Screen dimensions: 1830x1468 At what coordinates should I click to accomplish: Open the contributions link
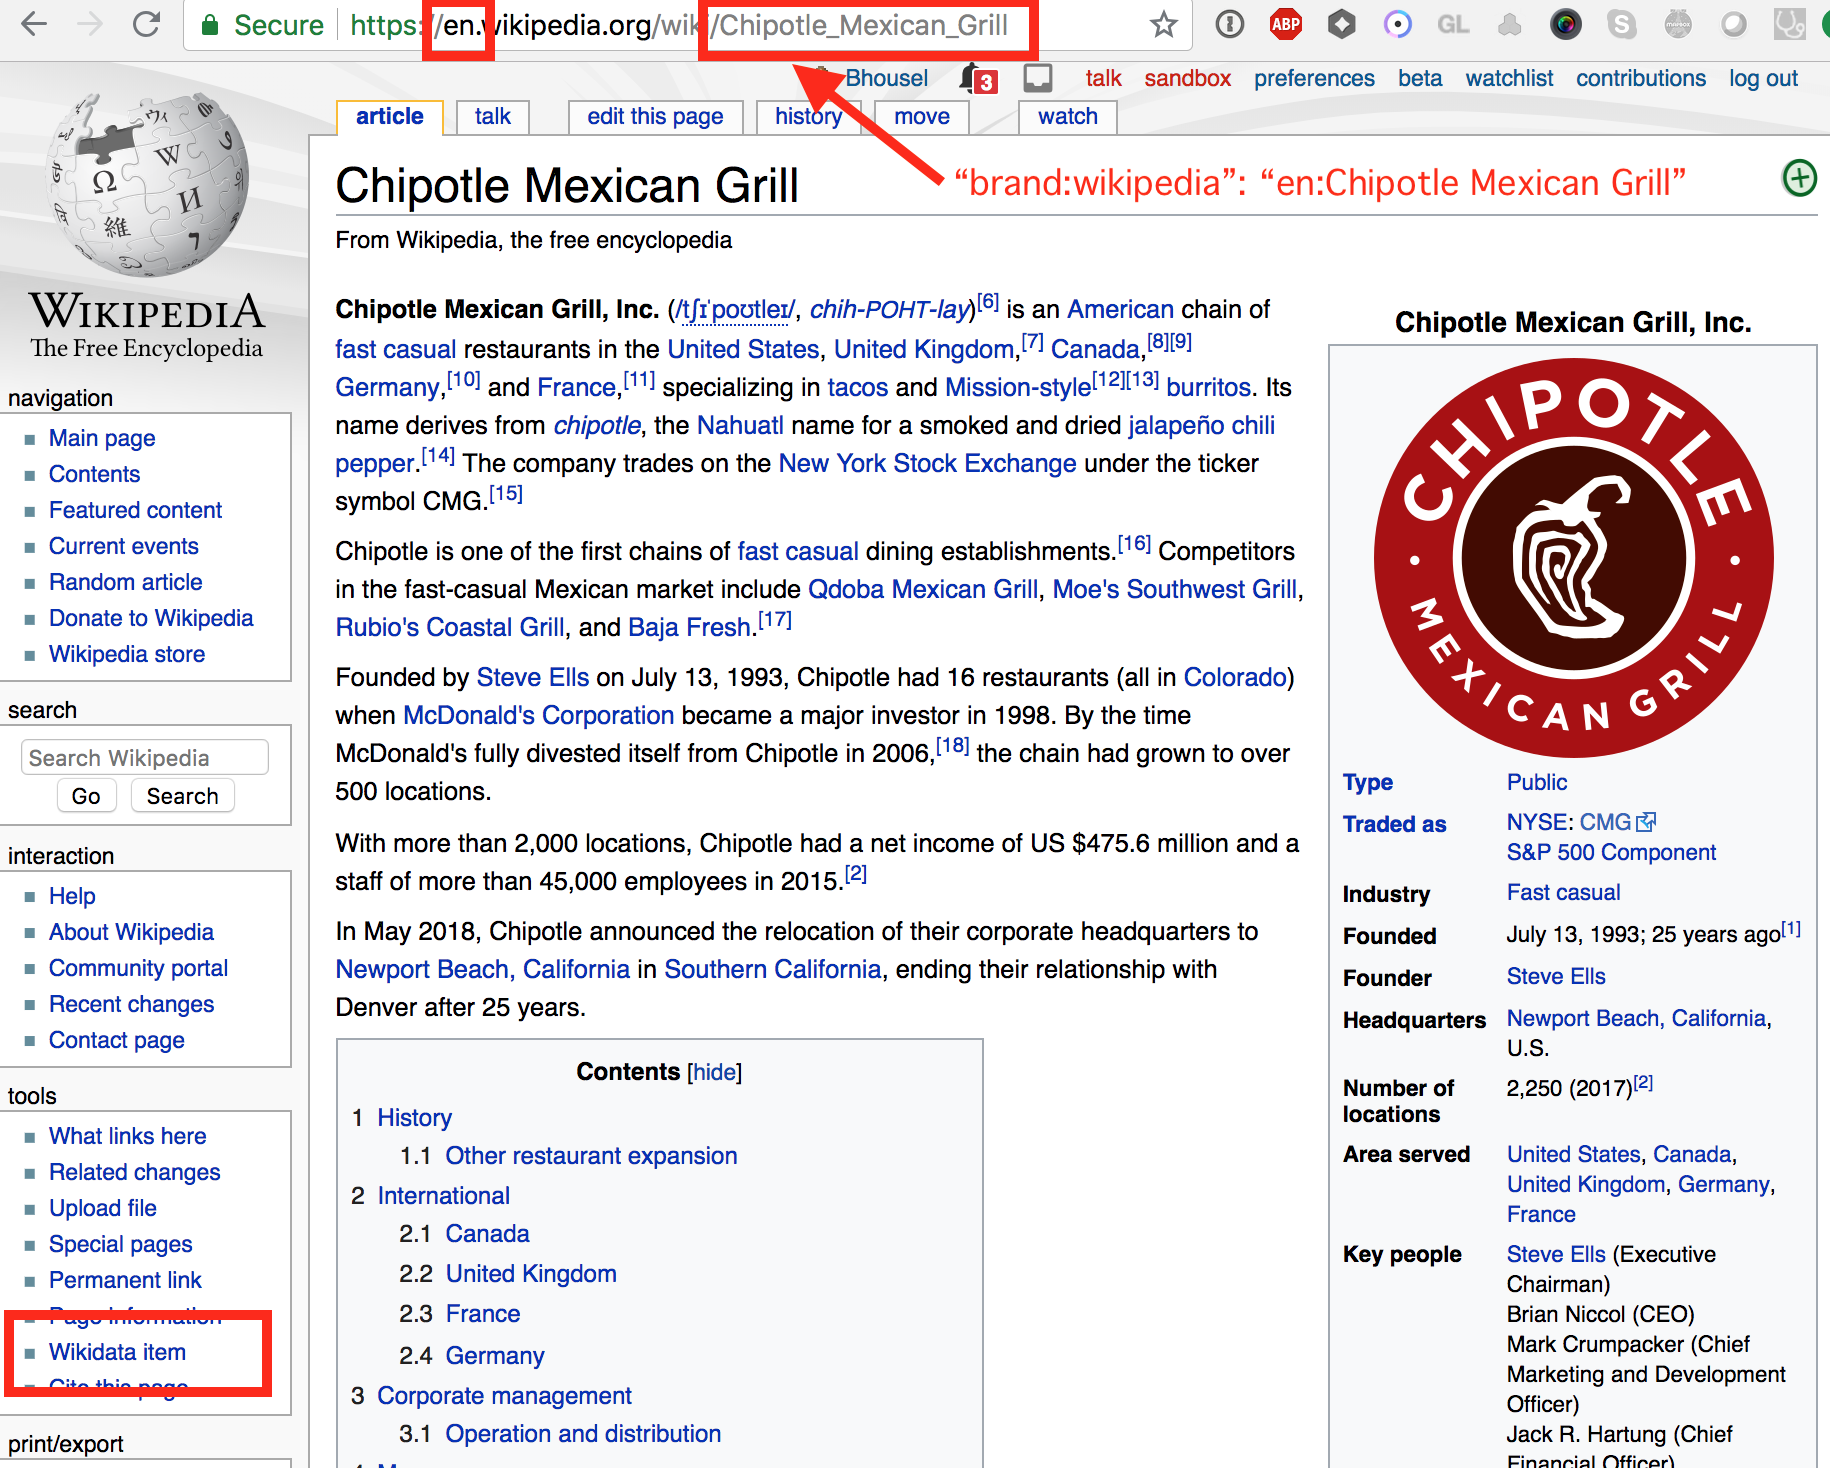1641,78
